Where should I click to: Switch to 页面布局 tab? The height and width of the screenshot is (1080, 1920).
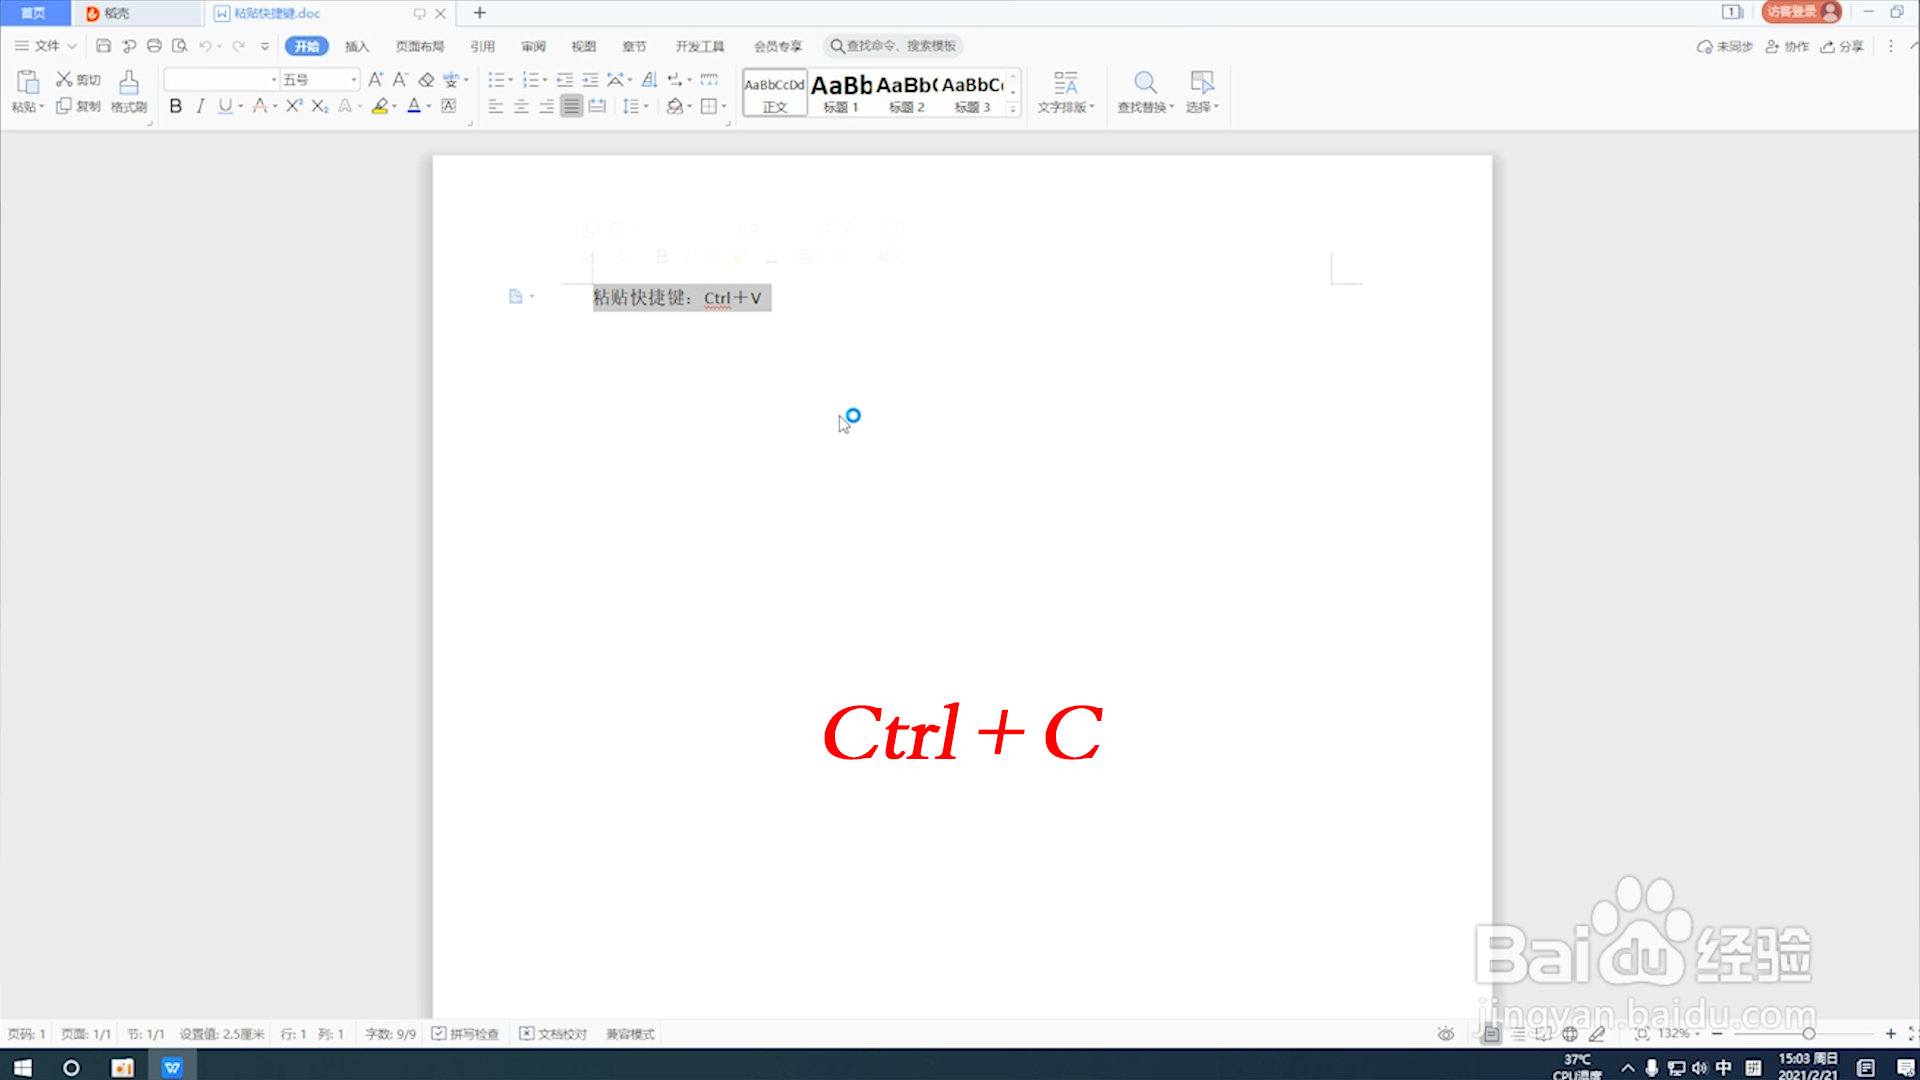420,46
